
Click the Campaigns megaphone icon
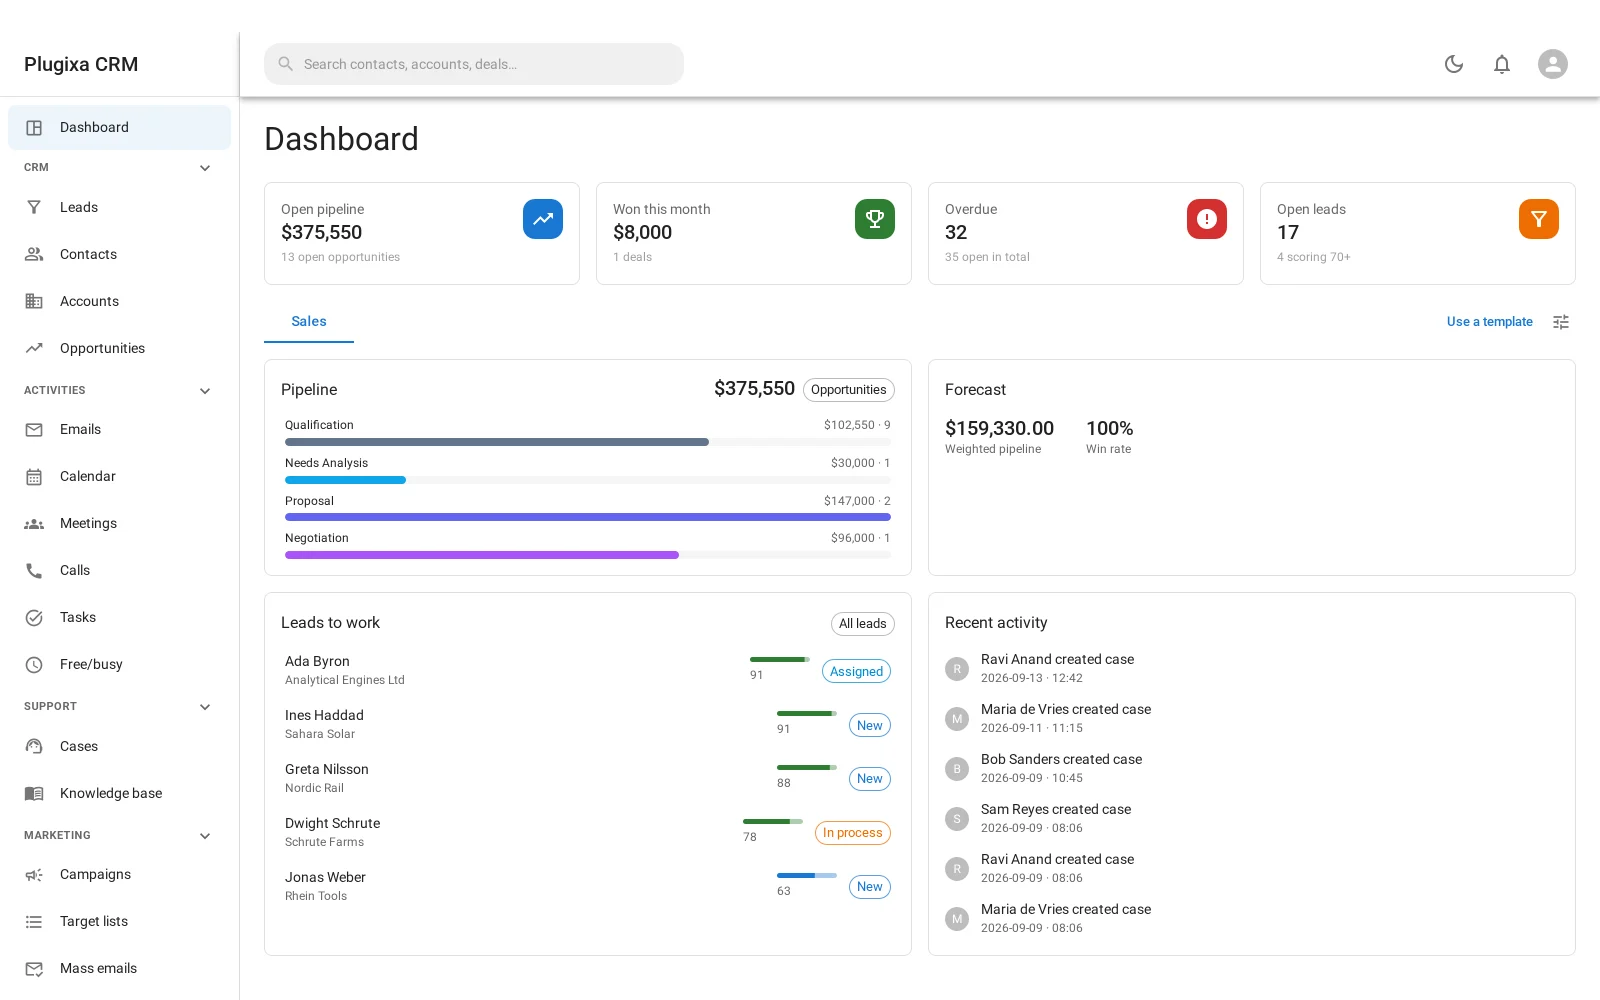tap(34, 875)
